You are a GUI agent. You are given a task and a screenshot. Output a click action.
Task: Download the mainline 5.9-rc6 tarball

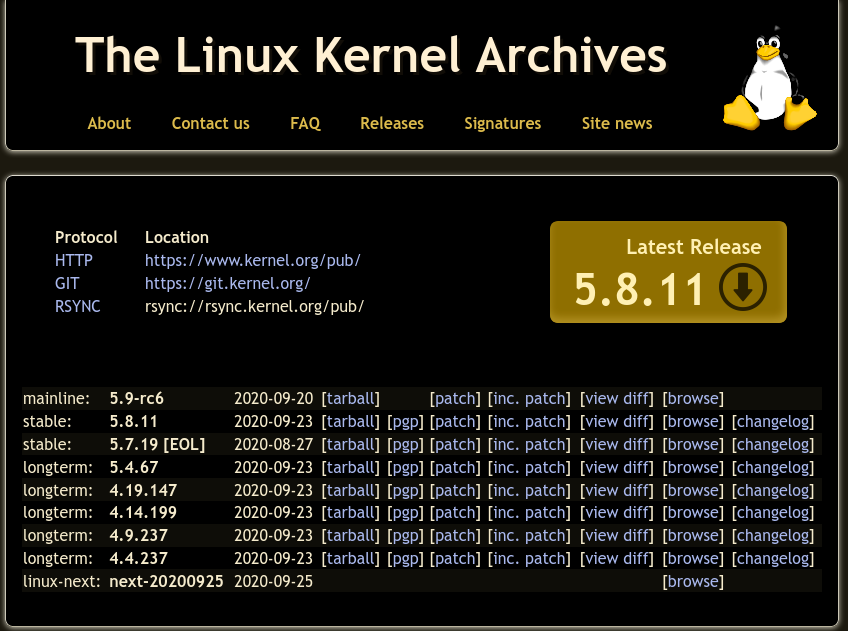[x=350, y=398]
